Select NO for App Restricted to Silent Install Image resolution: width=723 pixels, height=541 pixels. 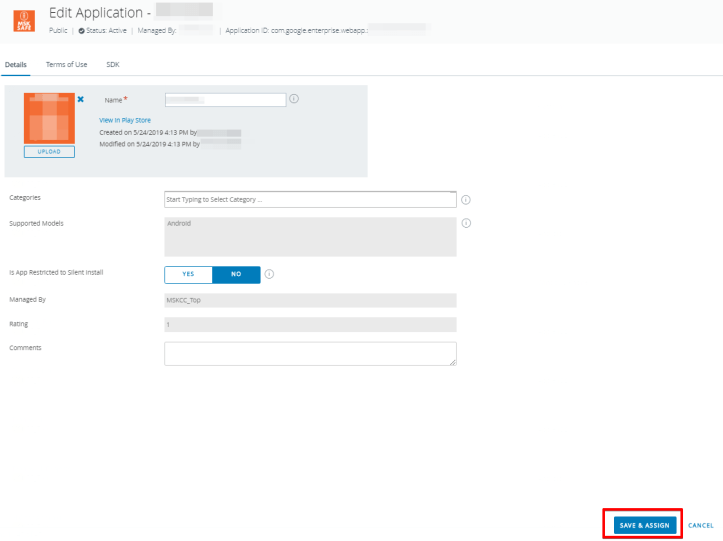[x=236, y=274]
